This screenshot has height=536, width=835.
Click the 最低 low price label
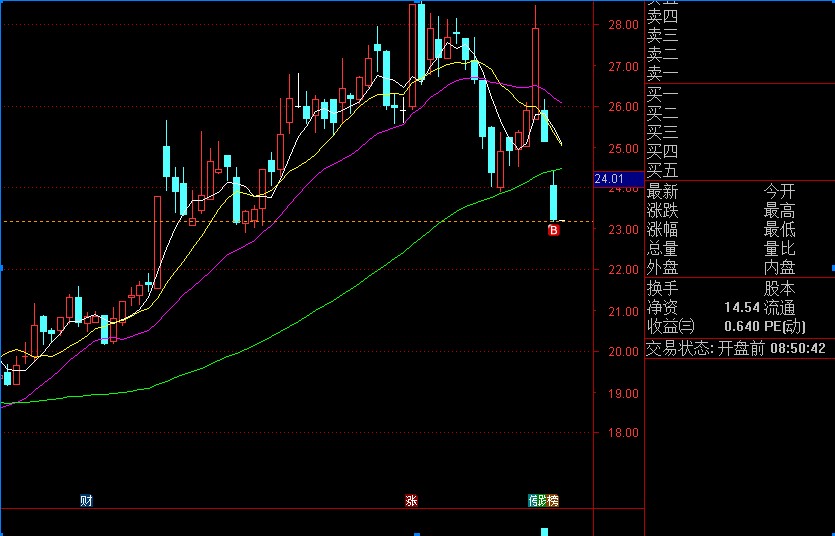click(x=779, y=229)
